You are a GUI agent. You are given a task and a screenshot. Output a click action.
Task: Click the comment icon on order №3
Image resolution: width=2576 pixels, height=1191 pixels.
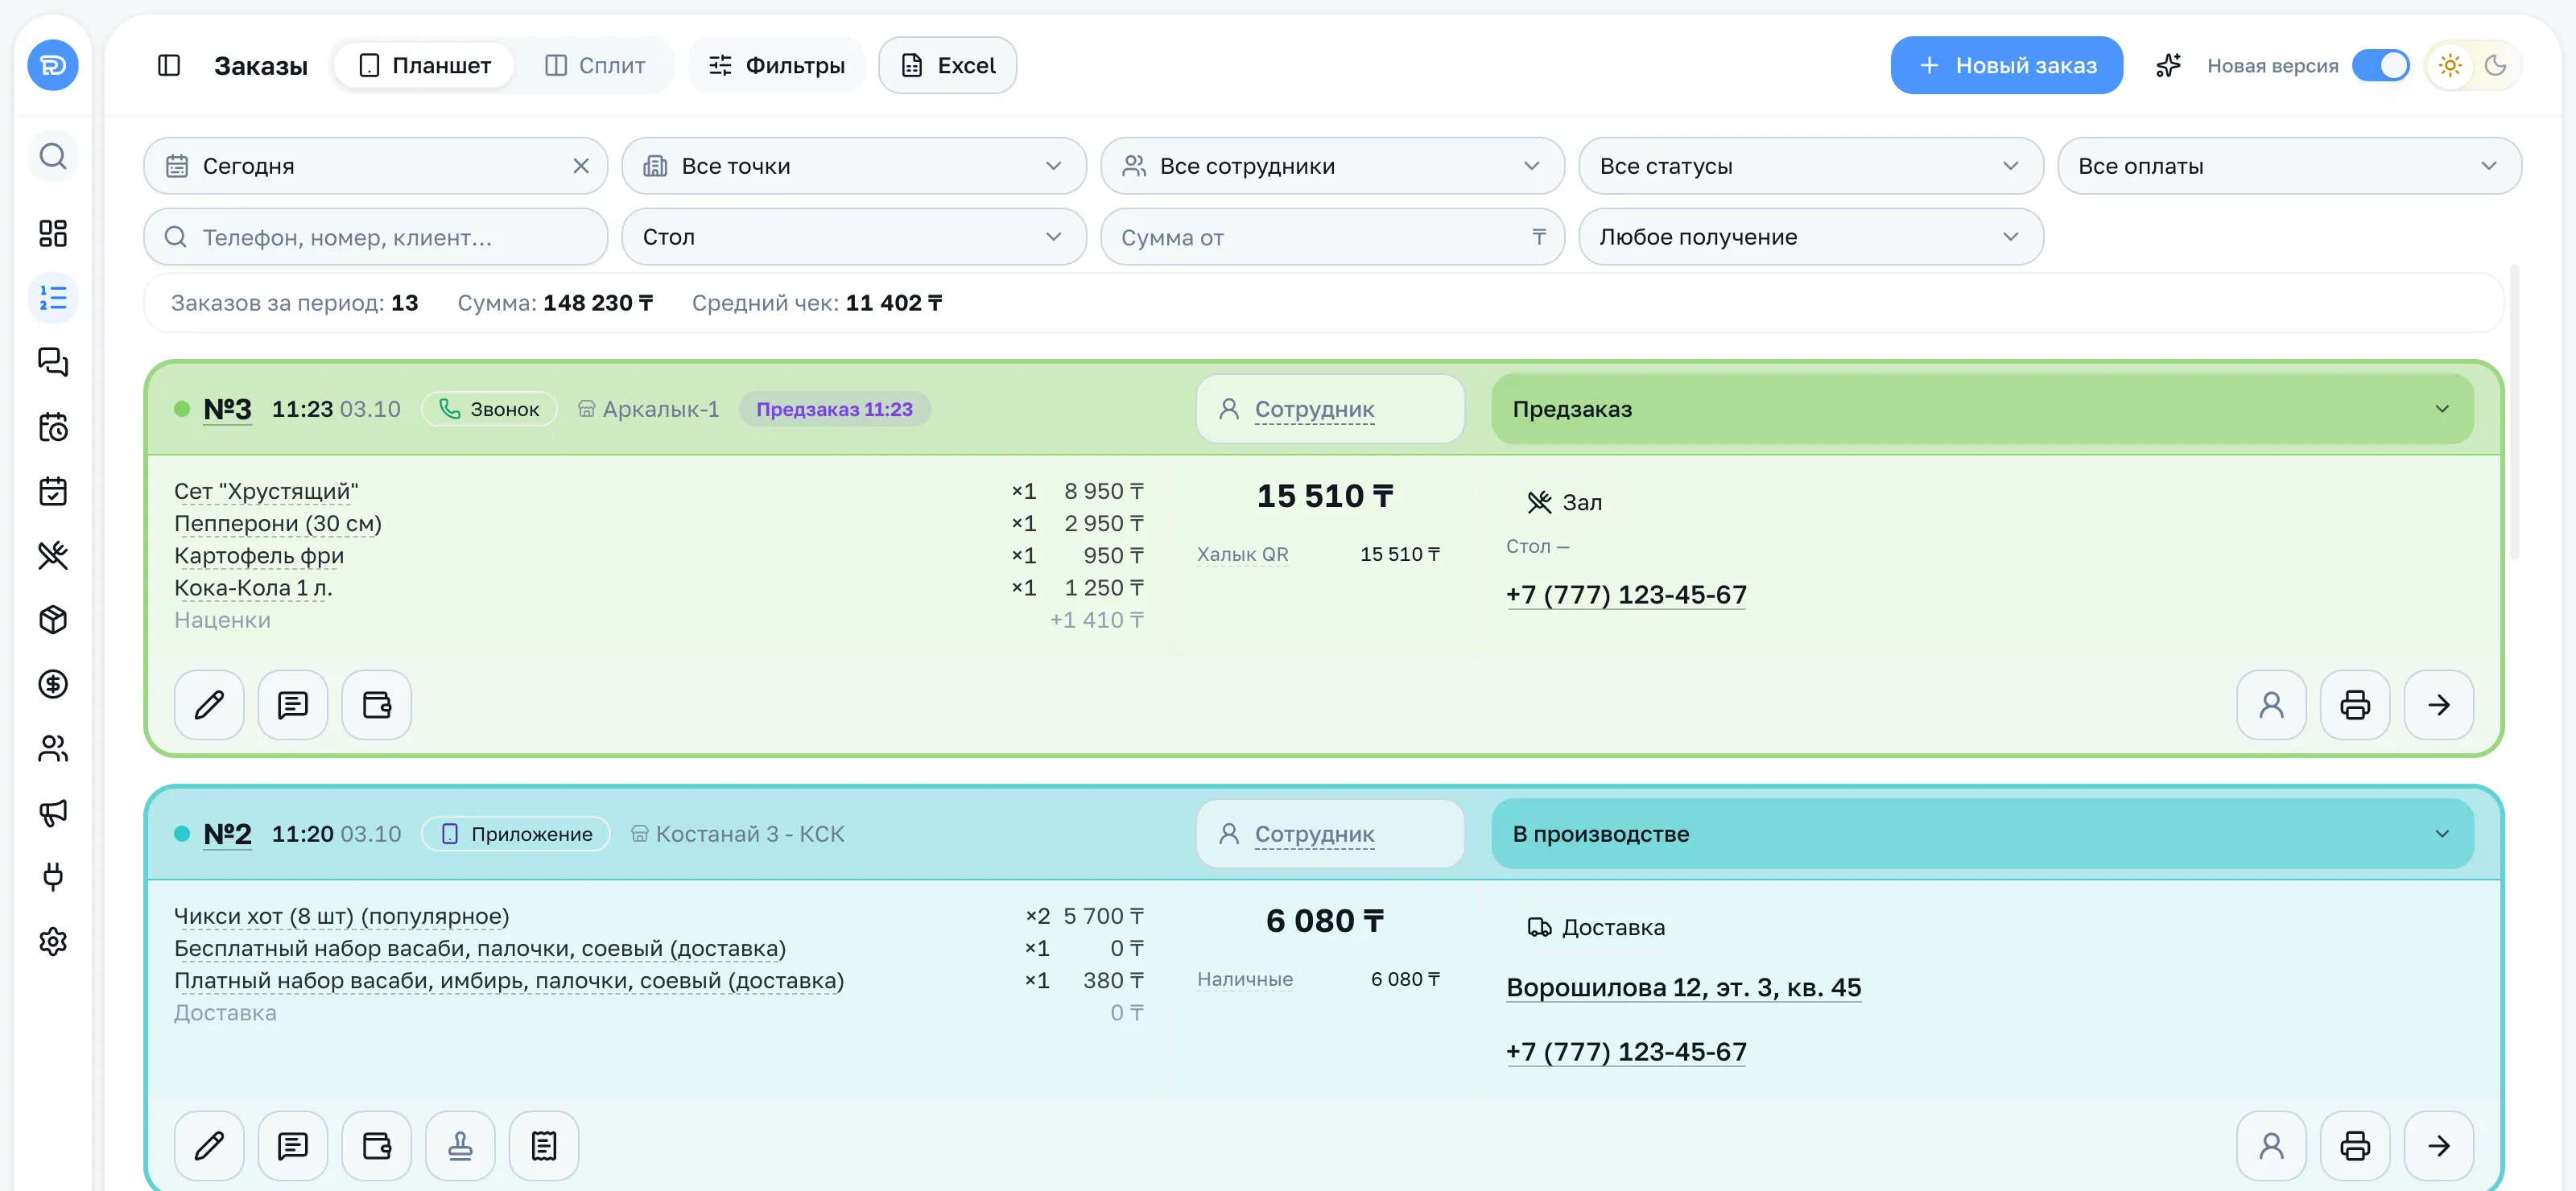(x=293, y=705)
